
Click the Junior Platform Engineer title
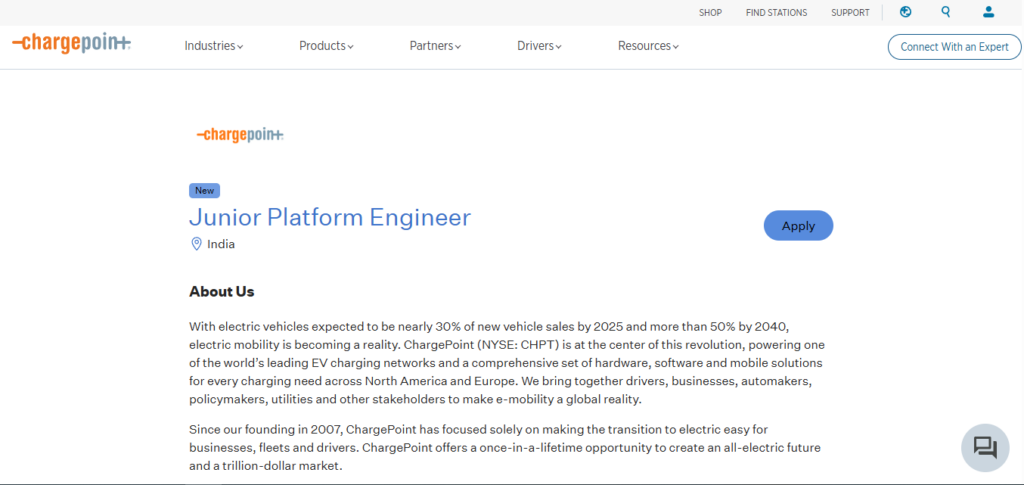click(x=330, y=217)
